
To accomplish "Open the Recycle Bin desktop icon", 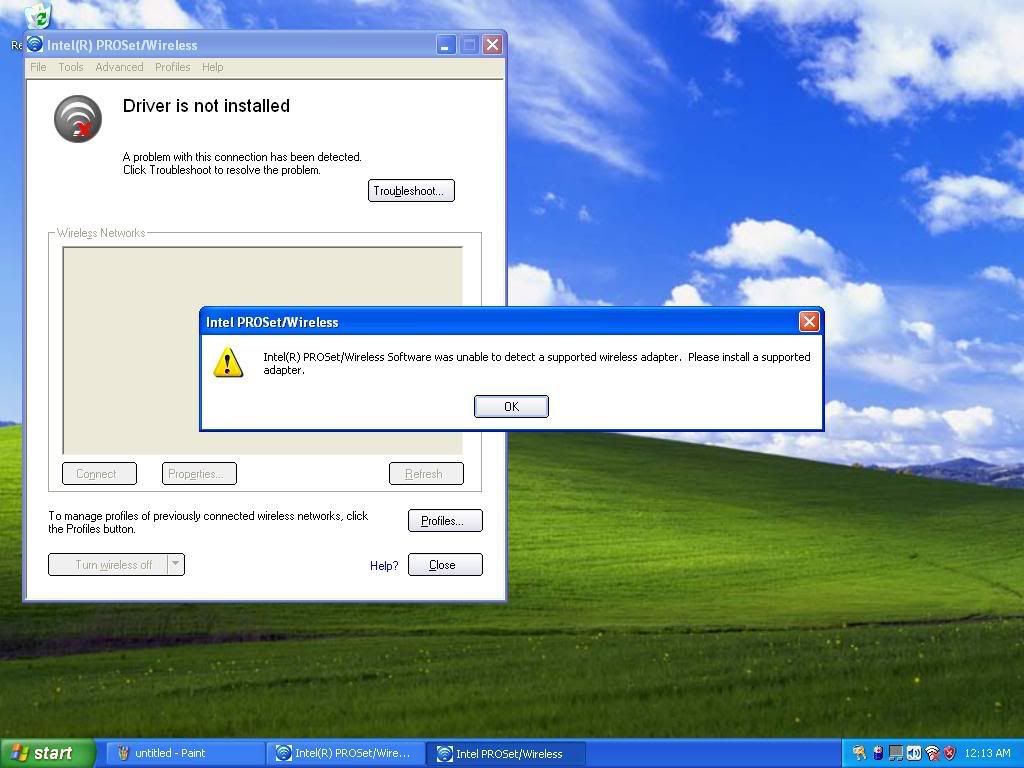I will click(38, 16).
